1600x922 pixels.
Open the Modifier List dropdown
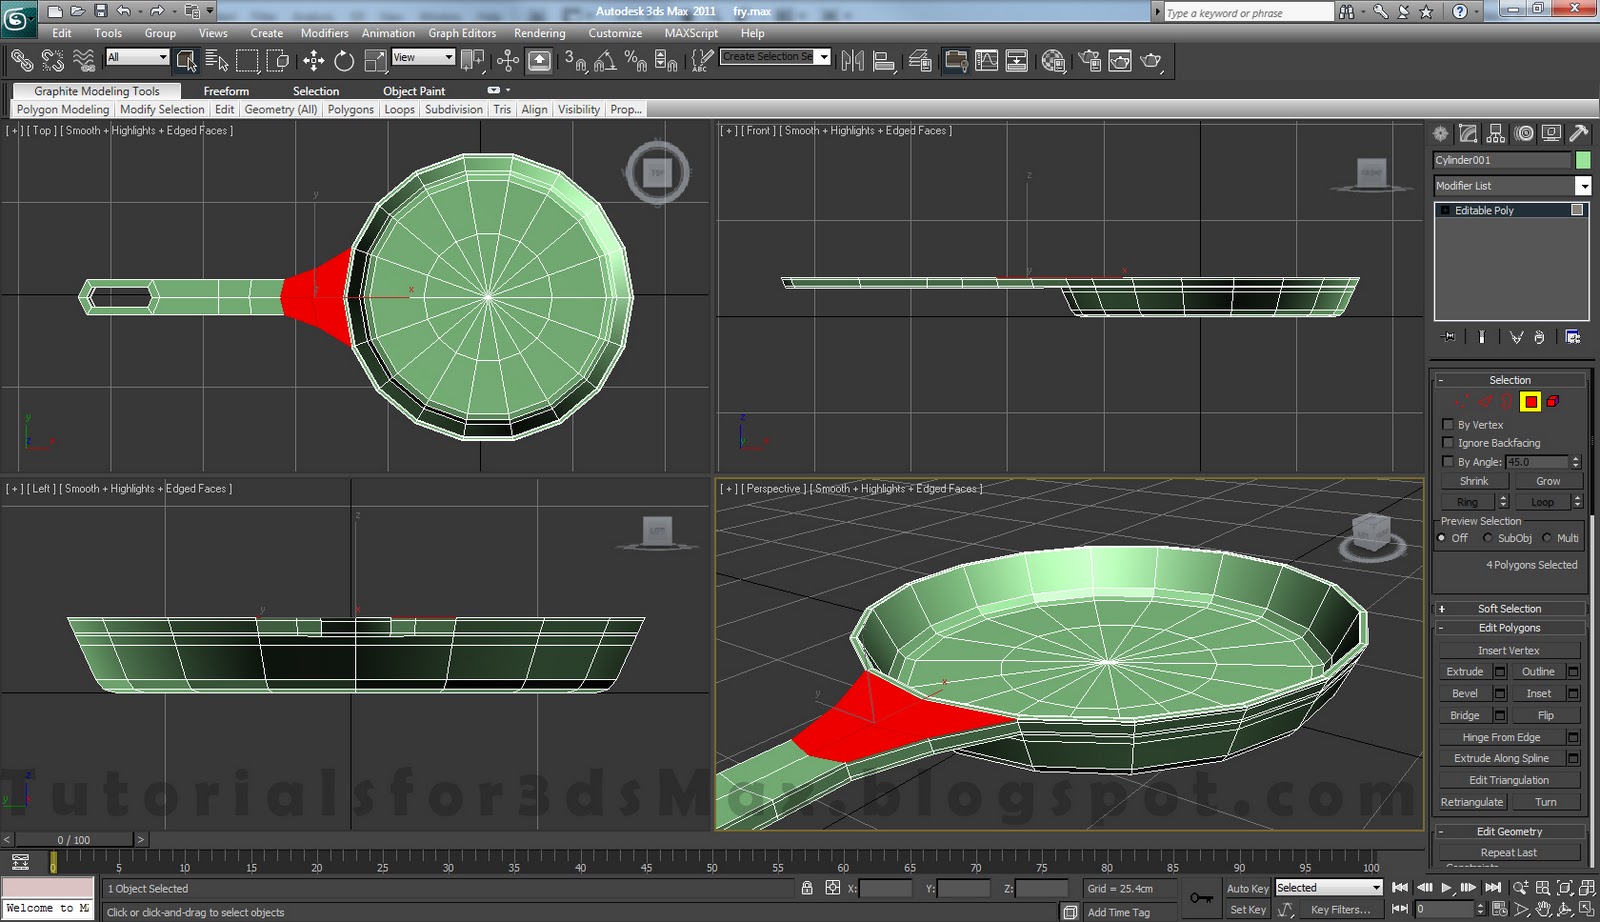pos(1584,185)
